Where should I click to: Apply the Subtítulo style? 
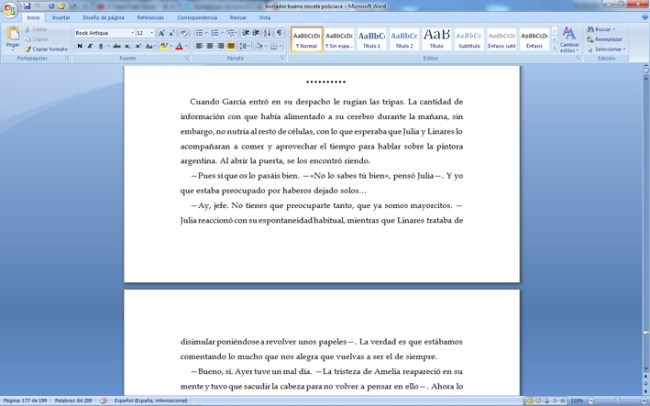(469, 40)
